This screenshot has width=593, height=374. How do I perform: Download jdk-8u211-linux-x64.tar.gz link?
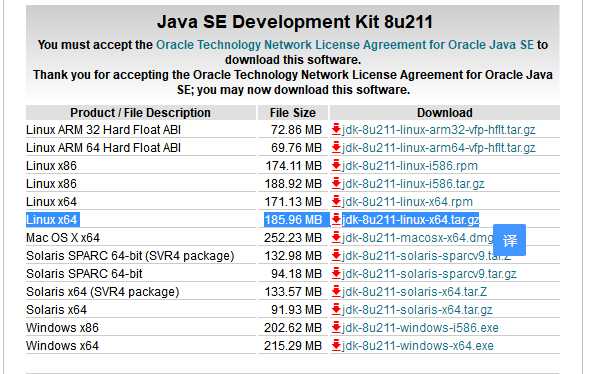click(411, 220)
